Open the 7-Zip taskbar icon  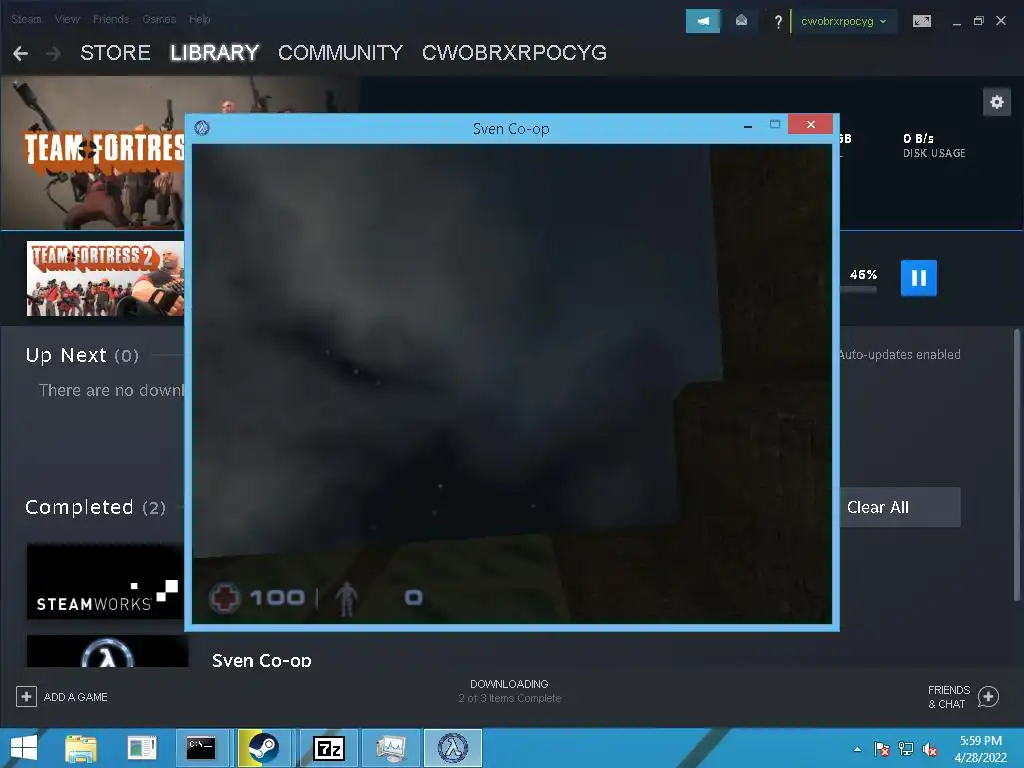328,748
